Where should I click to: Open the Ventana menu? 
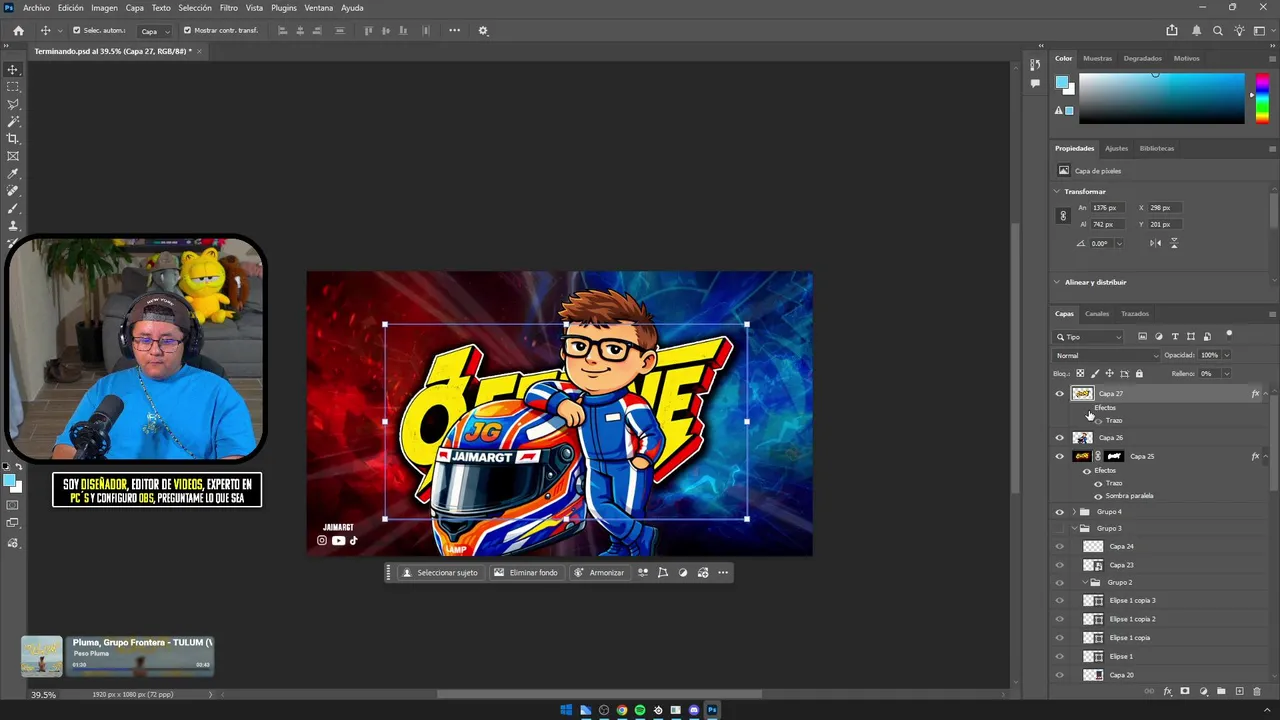[x=319, y=8]
